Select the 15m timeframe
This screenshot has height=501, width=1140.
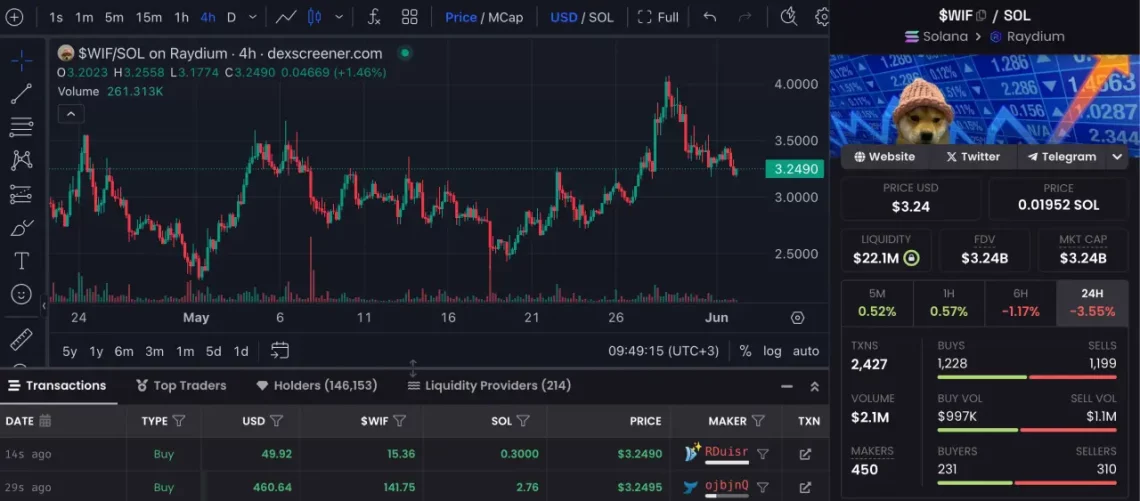pos(149,17)
